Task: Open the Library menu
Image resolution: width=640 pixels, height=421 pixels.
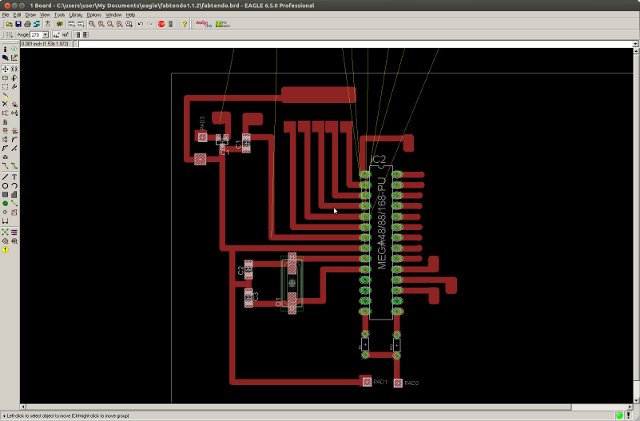Action: (76, 15)
